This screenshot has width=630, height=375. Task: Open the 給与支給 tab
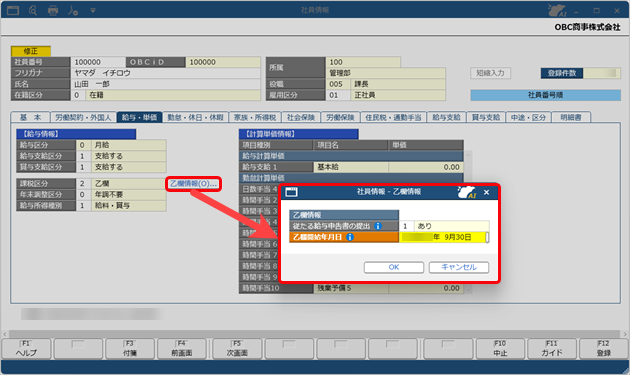(x=446, y=117)
